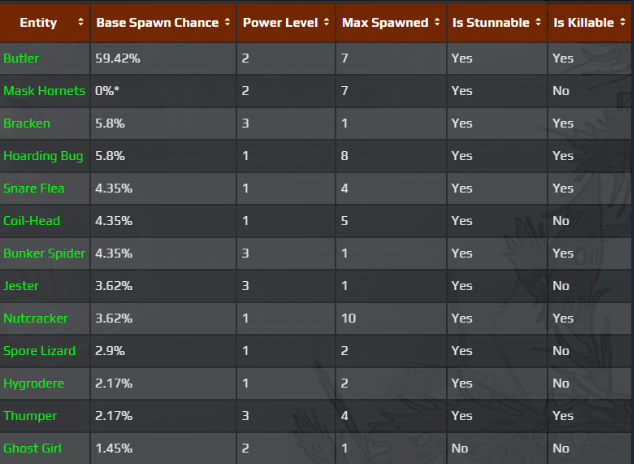Select the Bunker Spider link
This screenshot has width=634, height=464.
[44, 253]
